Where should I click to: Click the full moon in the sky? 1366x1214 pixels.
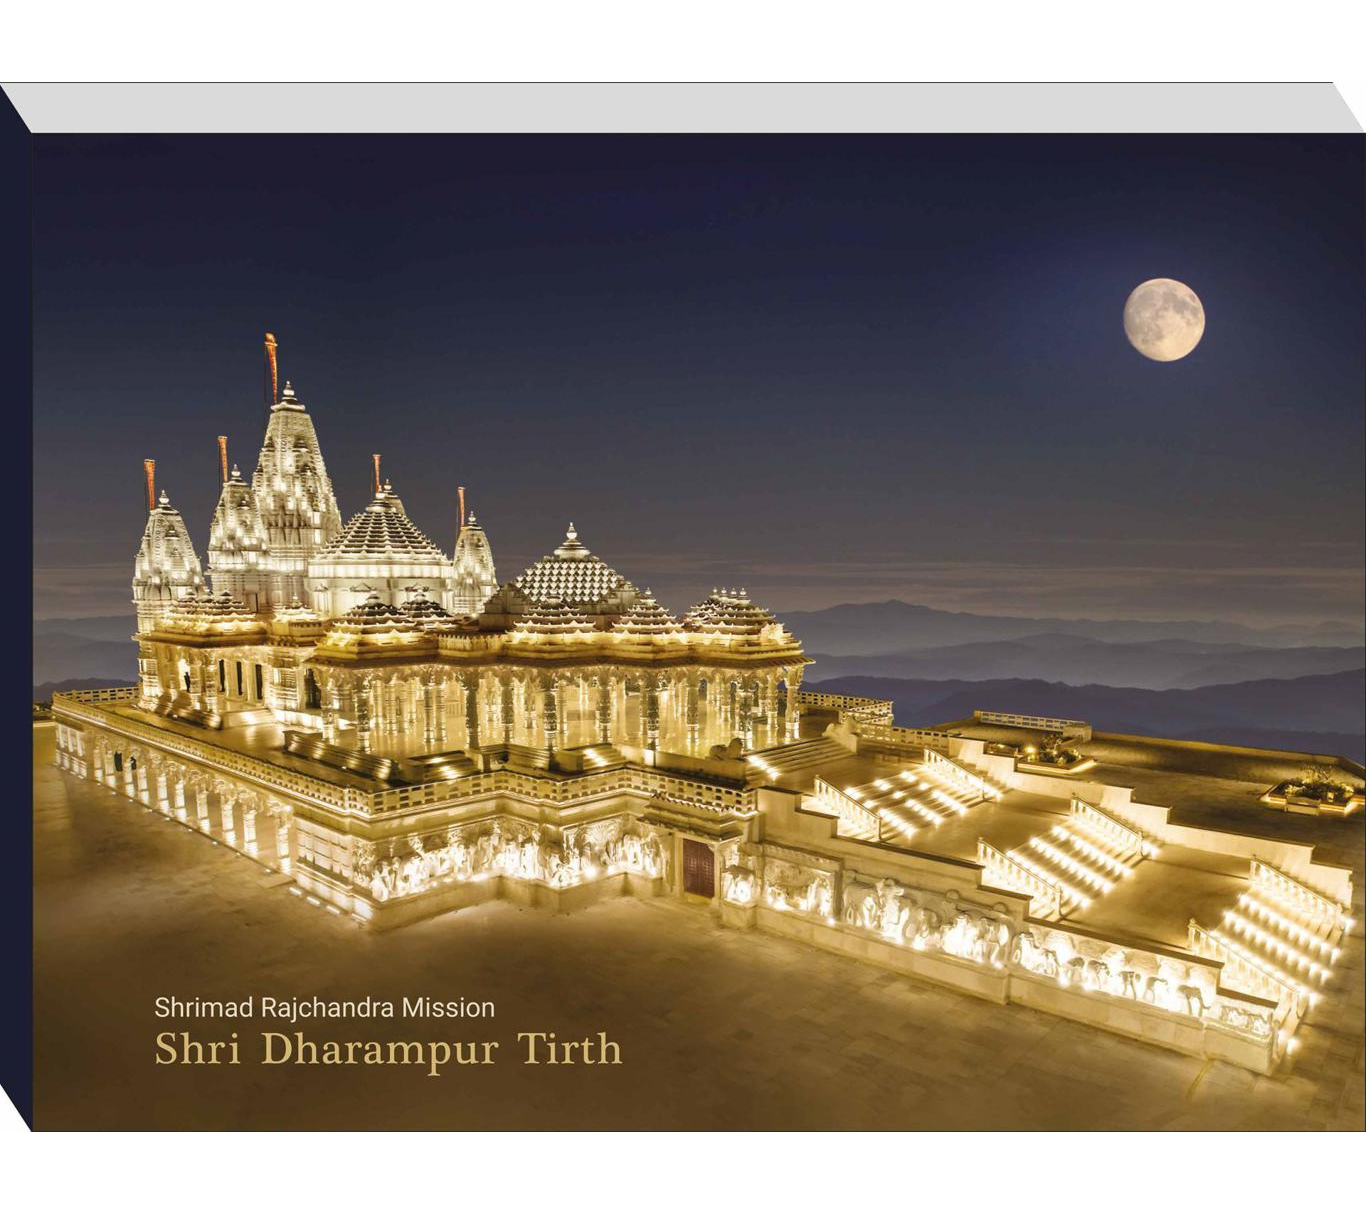(1167, 318)
